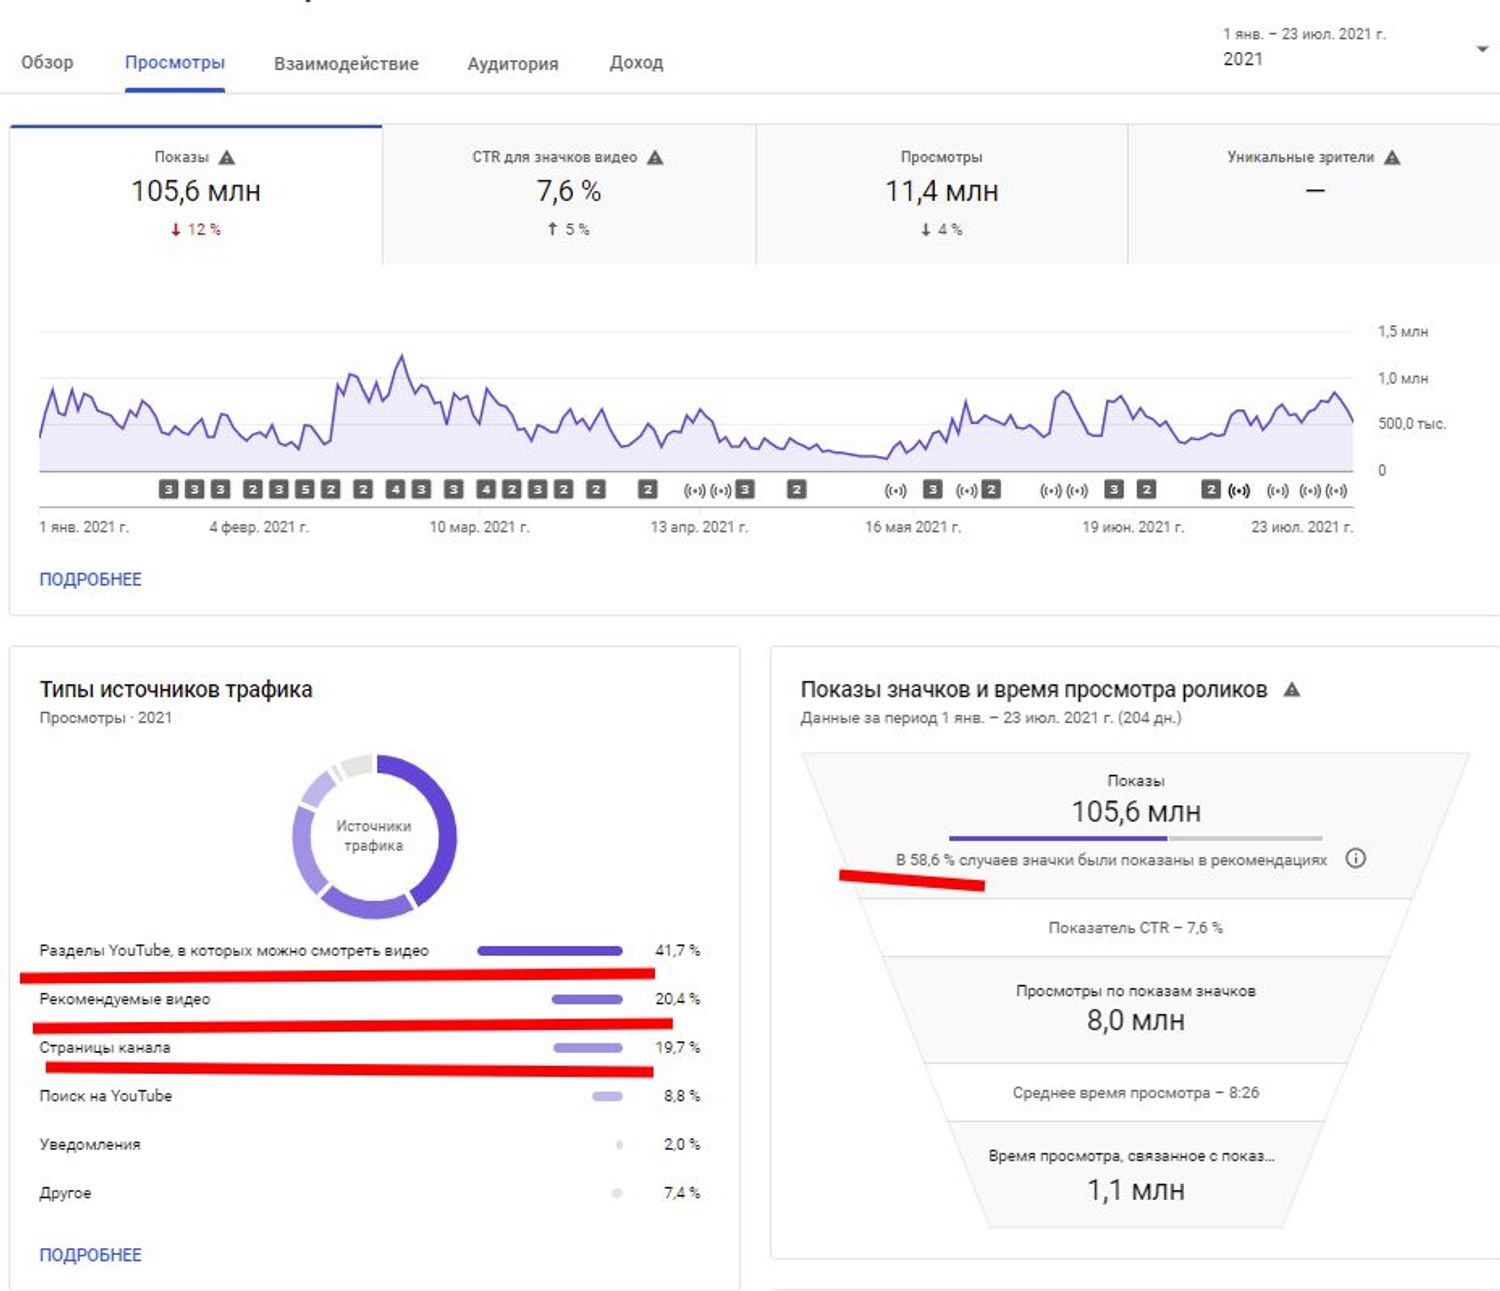This screenshot has width=1500, height=1291.
Task: Click warning icon next to Показы значков title
Action: [1291, 689]
